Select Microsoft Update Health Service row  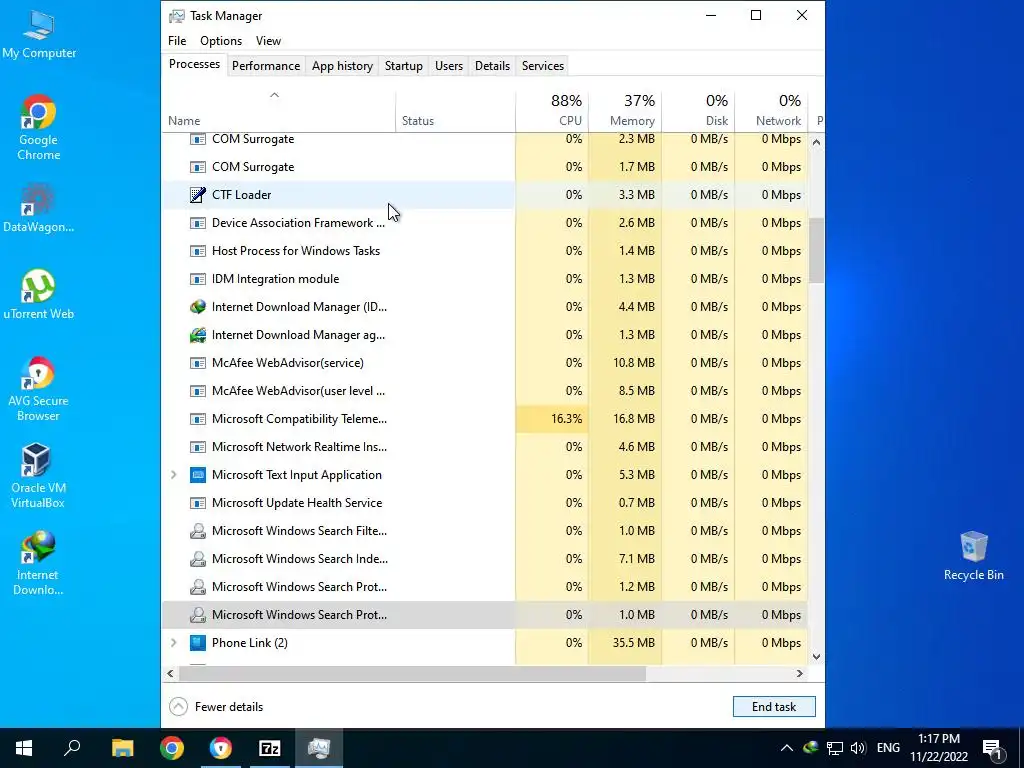tap(485, 503)
